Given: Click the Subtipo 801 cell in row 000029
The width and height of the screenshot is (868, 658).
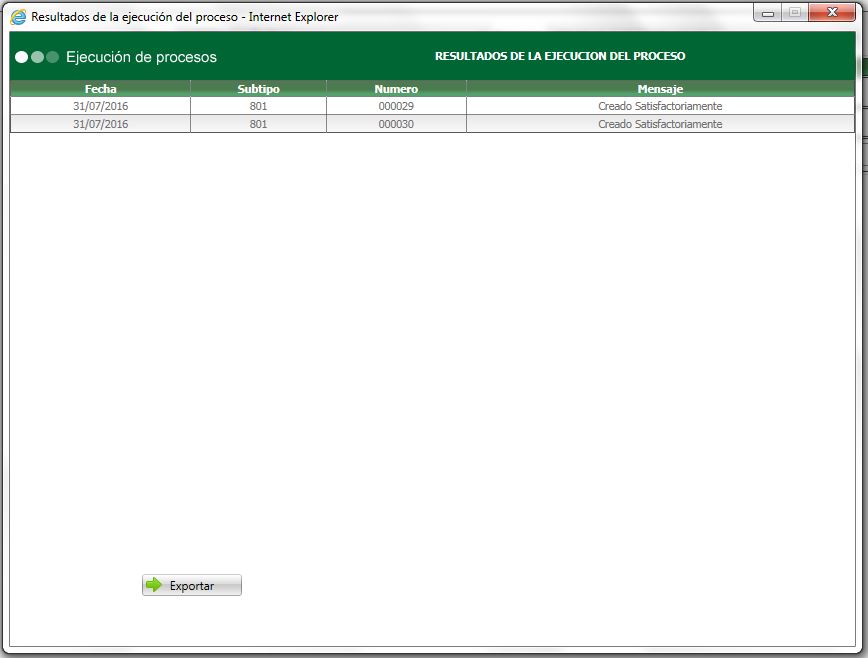Looking at the screenshot, I should point(259,106).
